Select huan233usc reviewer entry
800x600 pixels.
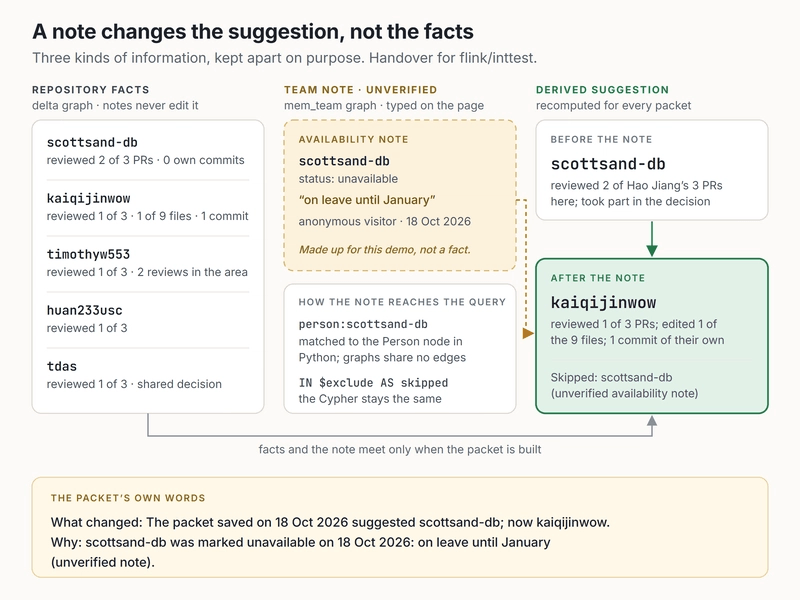pos(148,319)
